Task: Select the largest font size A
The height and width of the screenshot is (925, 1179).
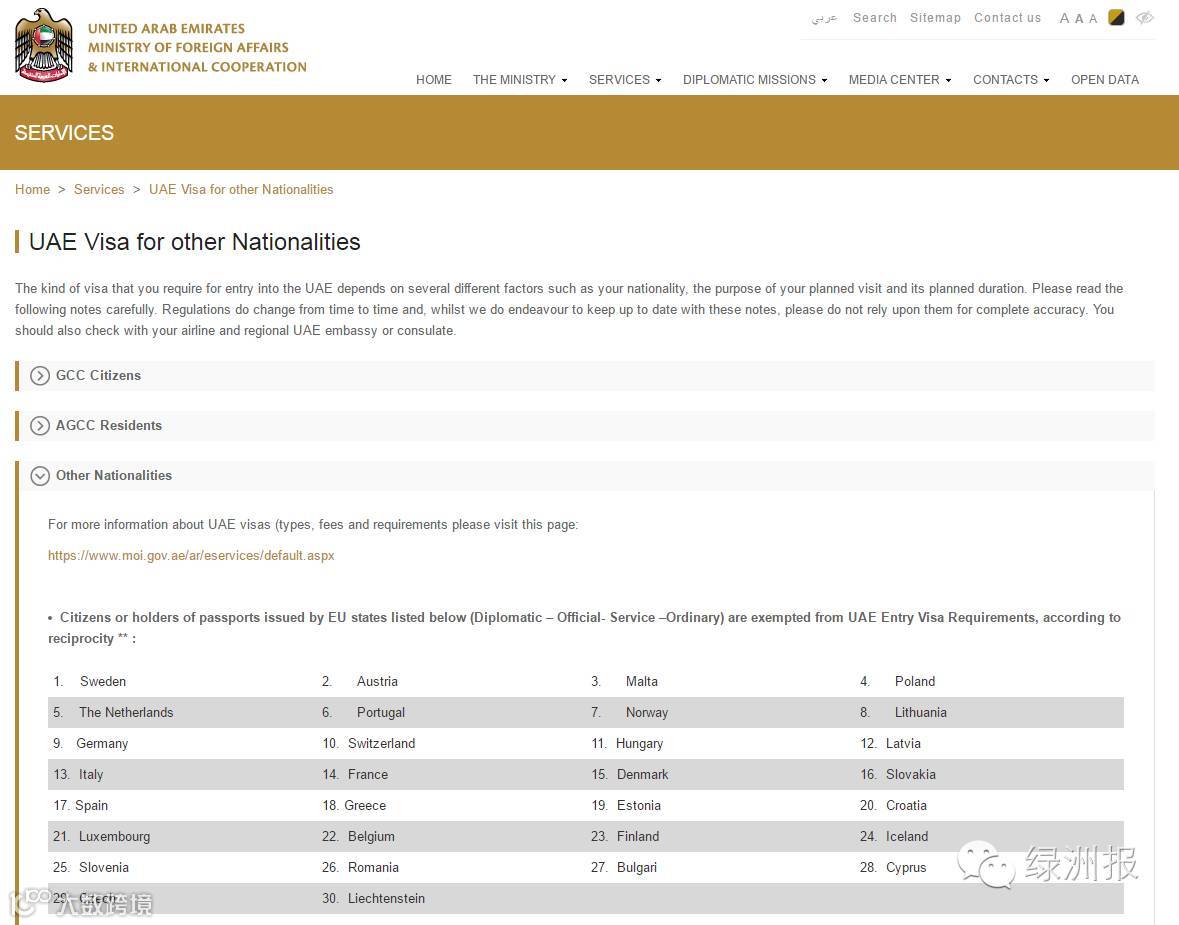Action: pos(1064,19)
